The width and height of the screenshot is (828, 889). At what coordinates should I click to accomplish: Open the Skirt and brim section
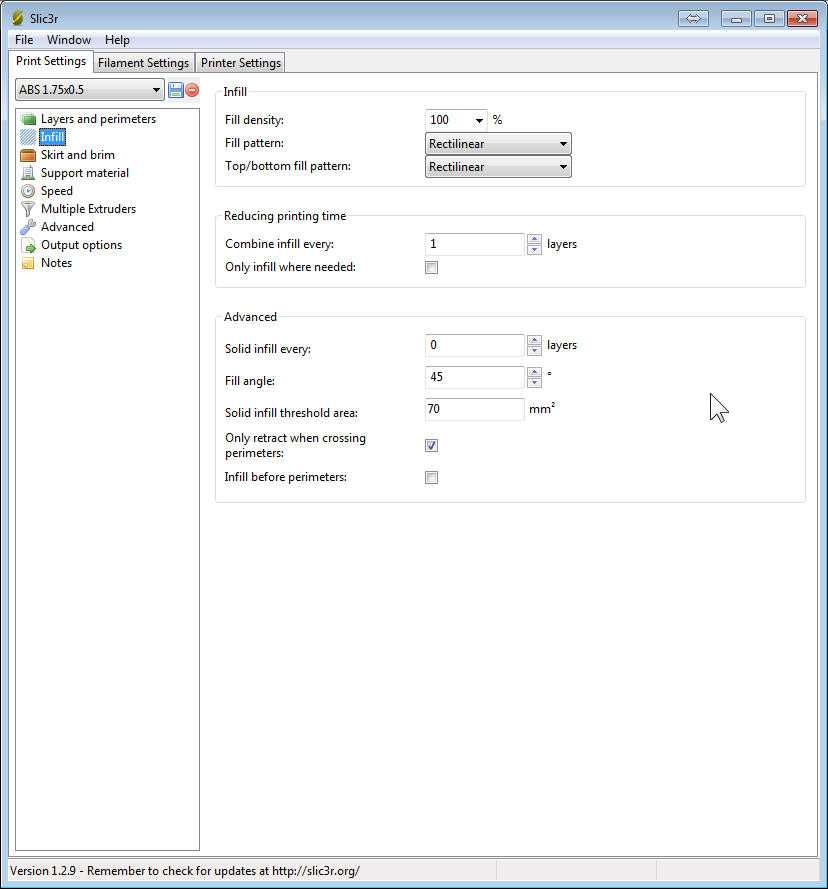[x=78, y=155]
